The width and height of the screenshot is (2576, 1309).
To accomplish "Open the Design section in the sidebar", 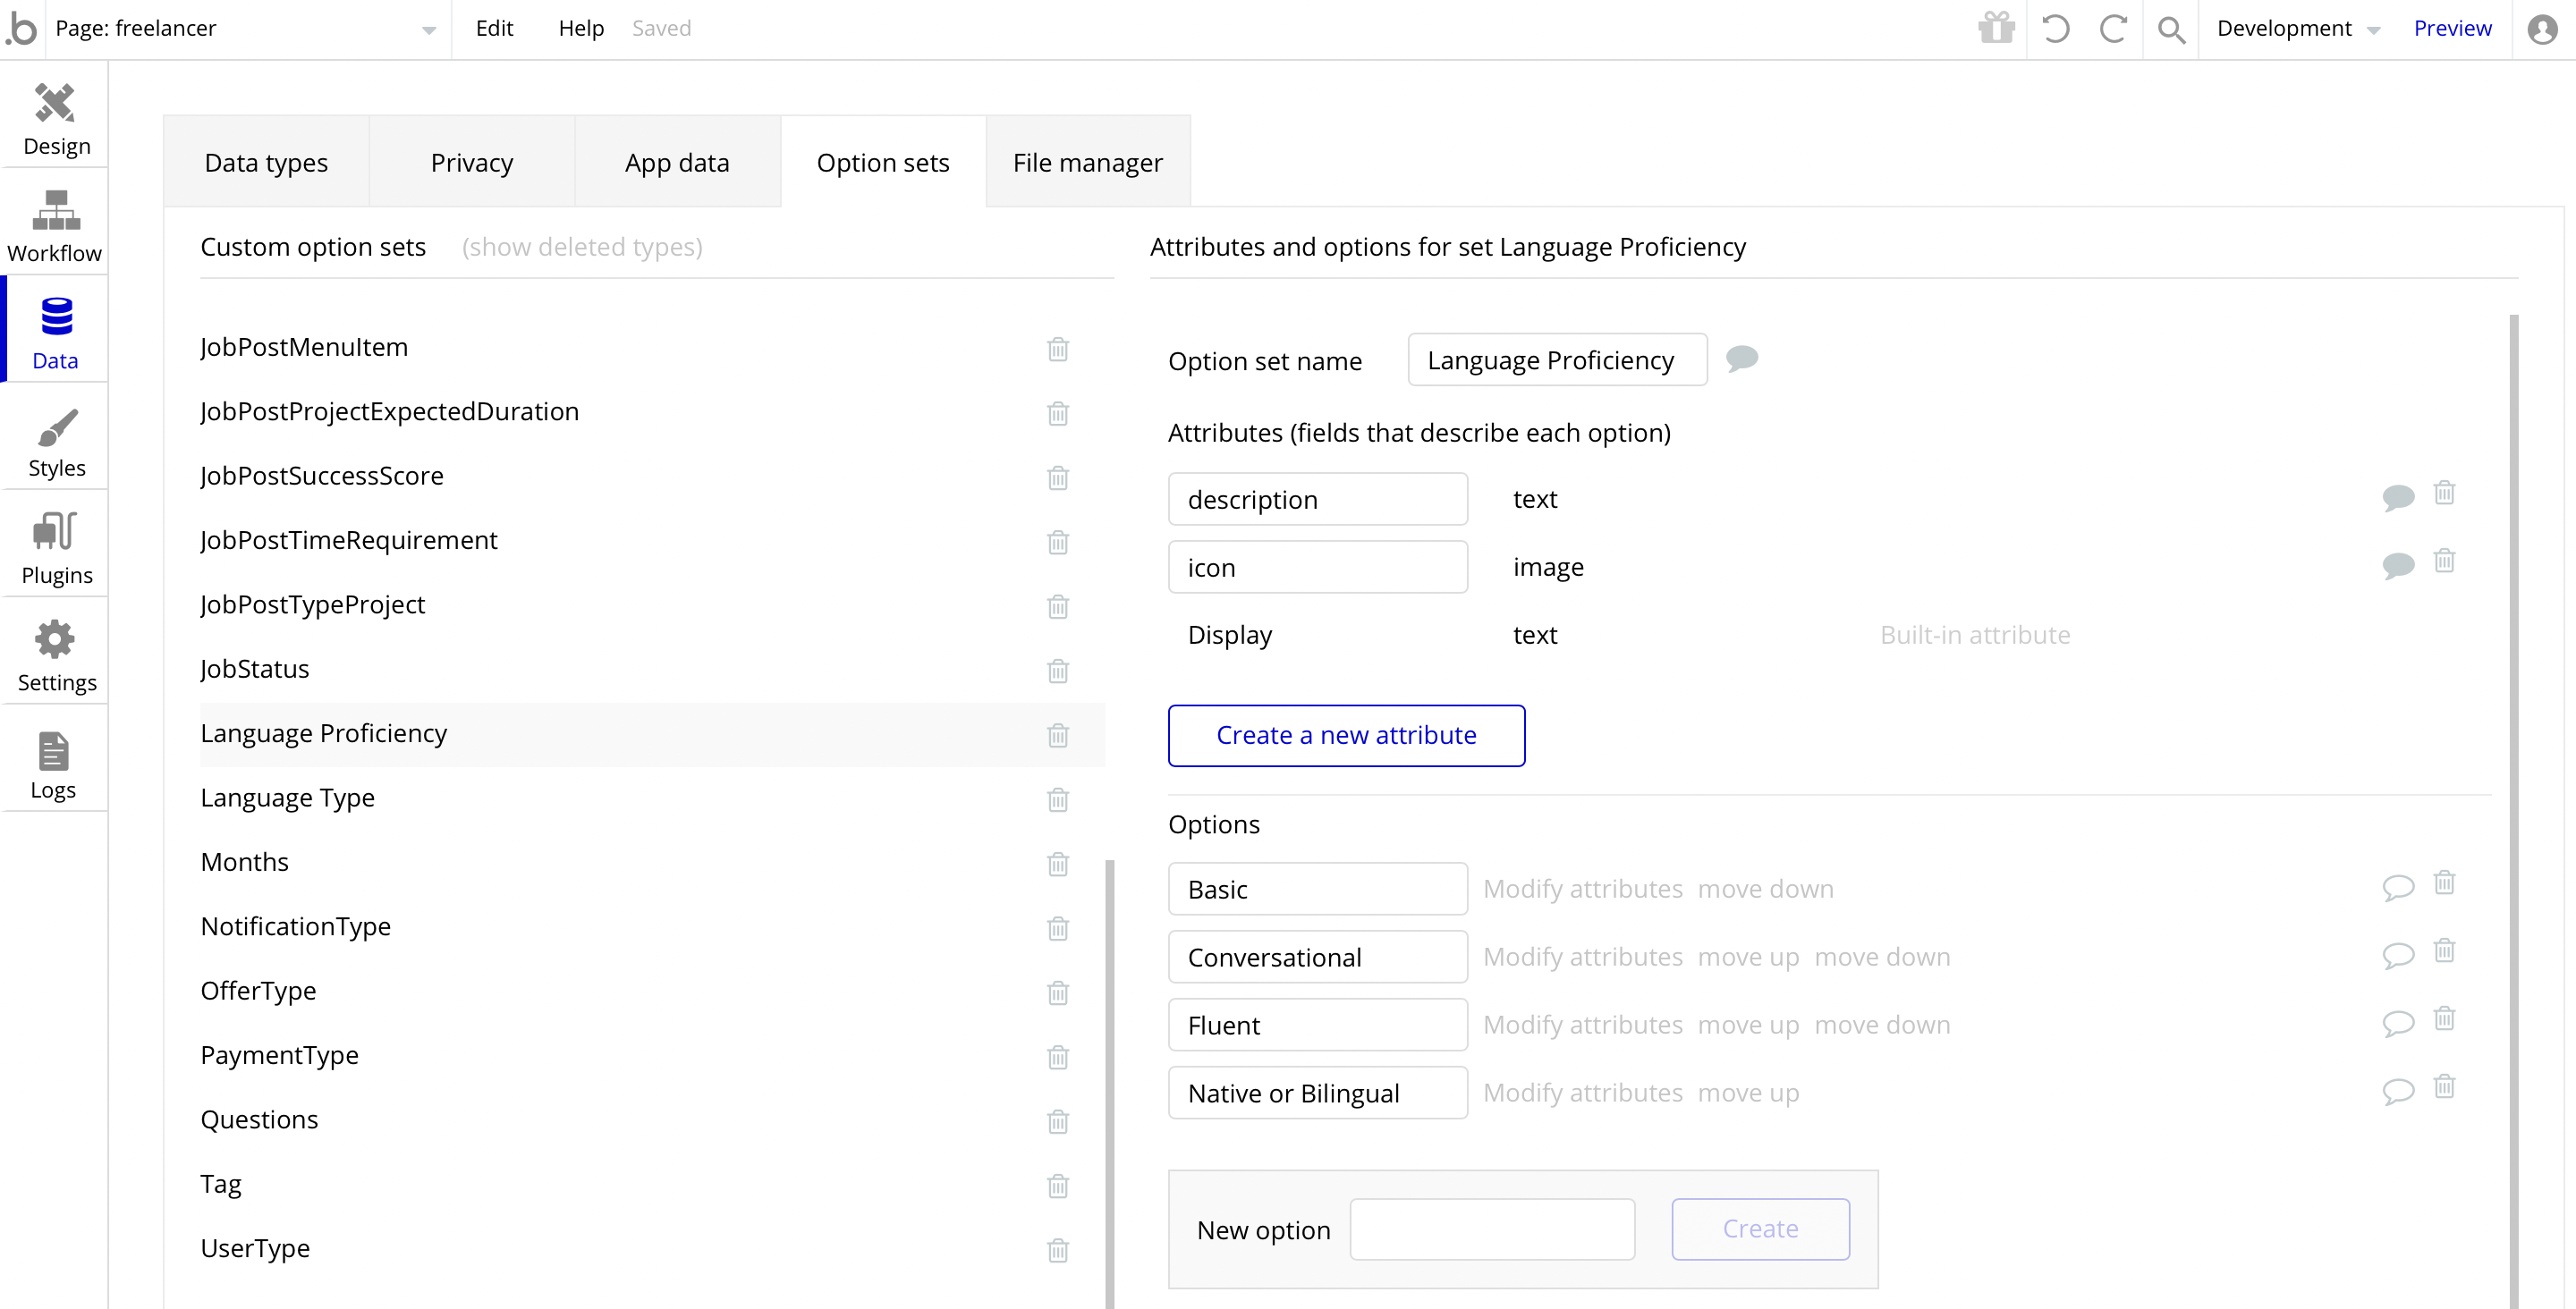I will pos(56,119).
